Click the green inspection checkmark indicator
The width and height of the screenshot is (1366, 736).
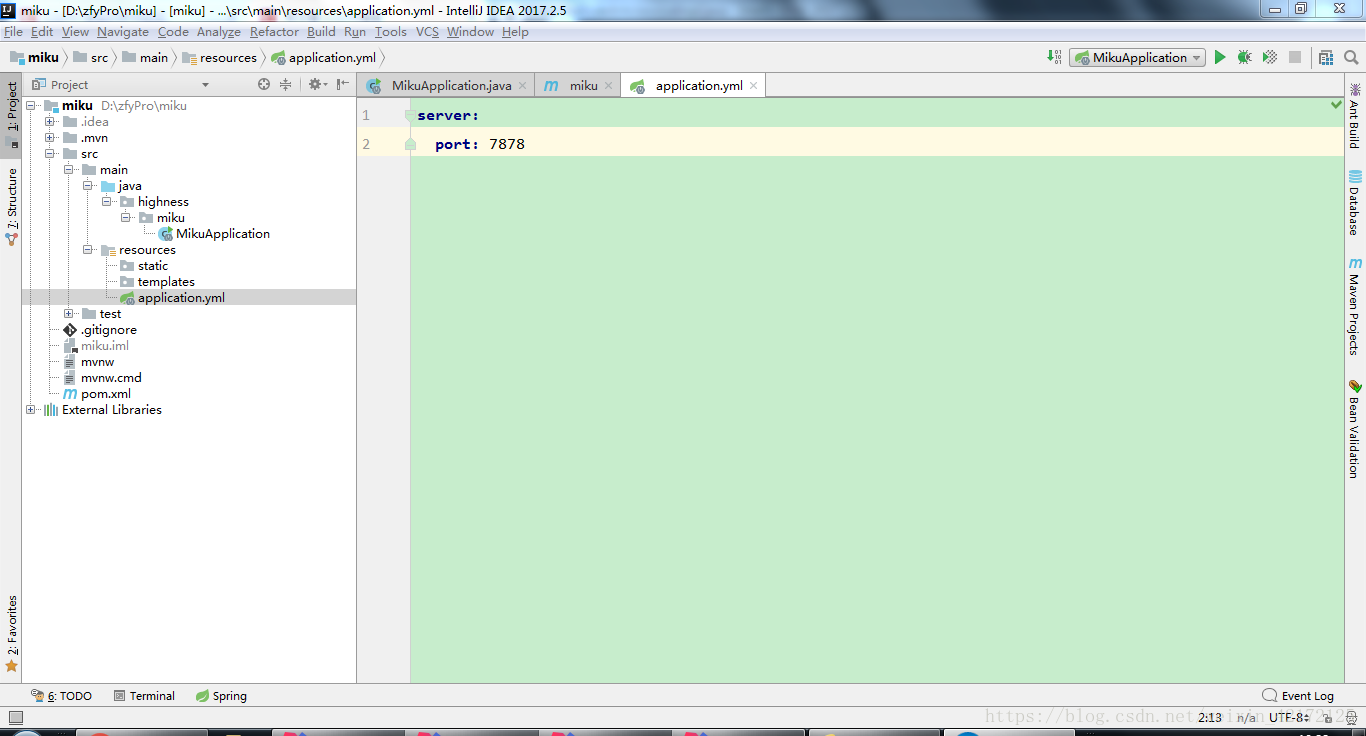click(x=1336, y=105)
